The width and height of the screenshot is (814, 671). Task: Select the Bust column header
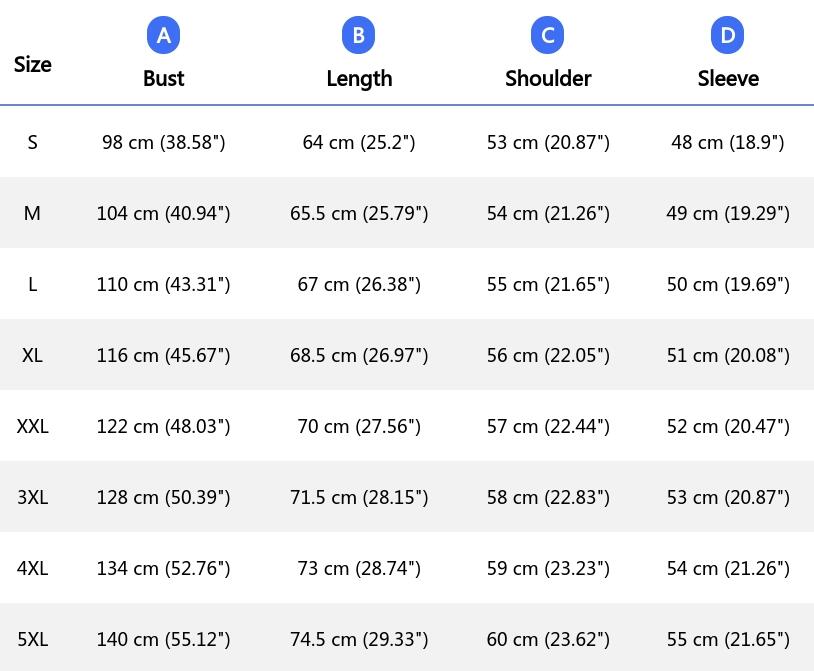point(164,78)
